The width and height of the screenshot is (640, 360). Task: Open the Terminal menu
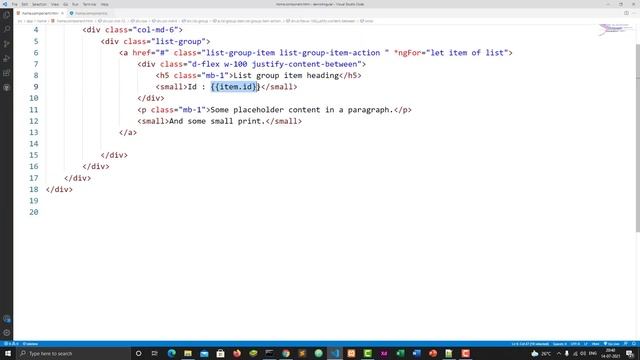pos(89,4)
